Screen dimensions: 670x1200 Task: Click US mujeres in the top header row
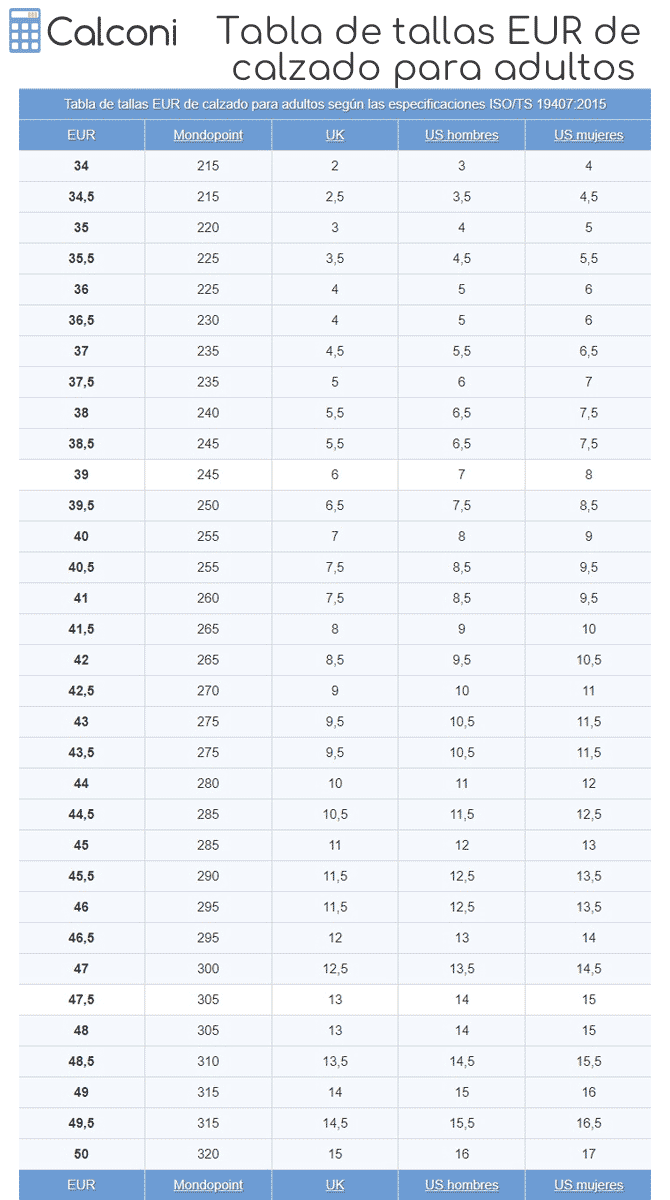click(589, 135)
